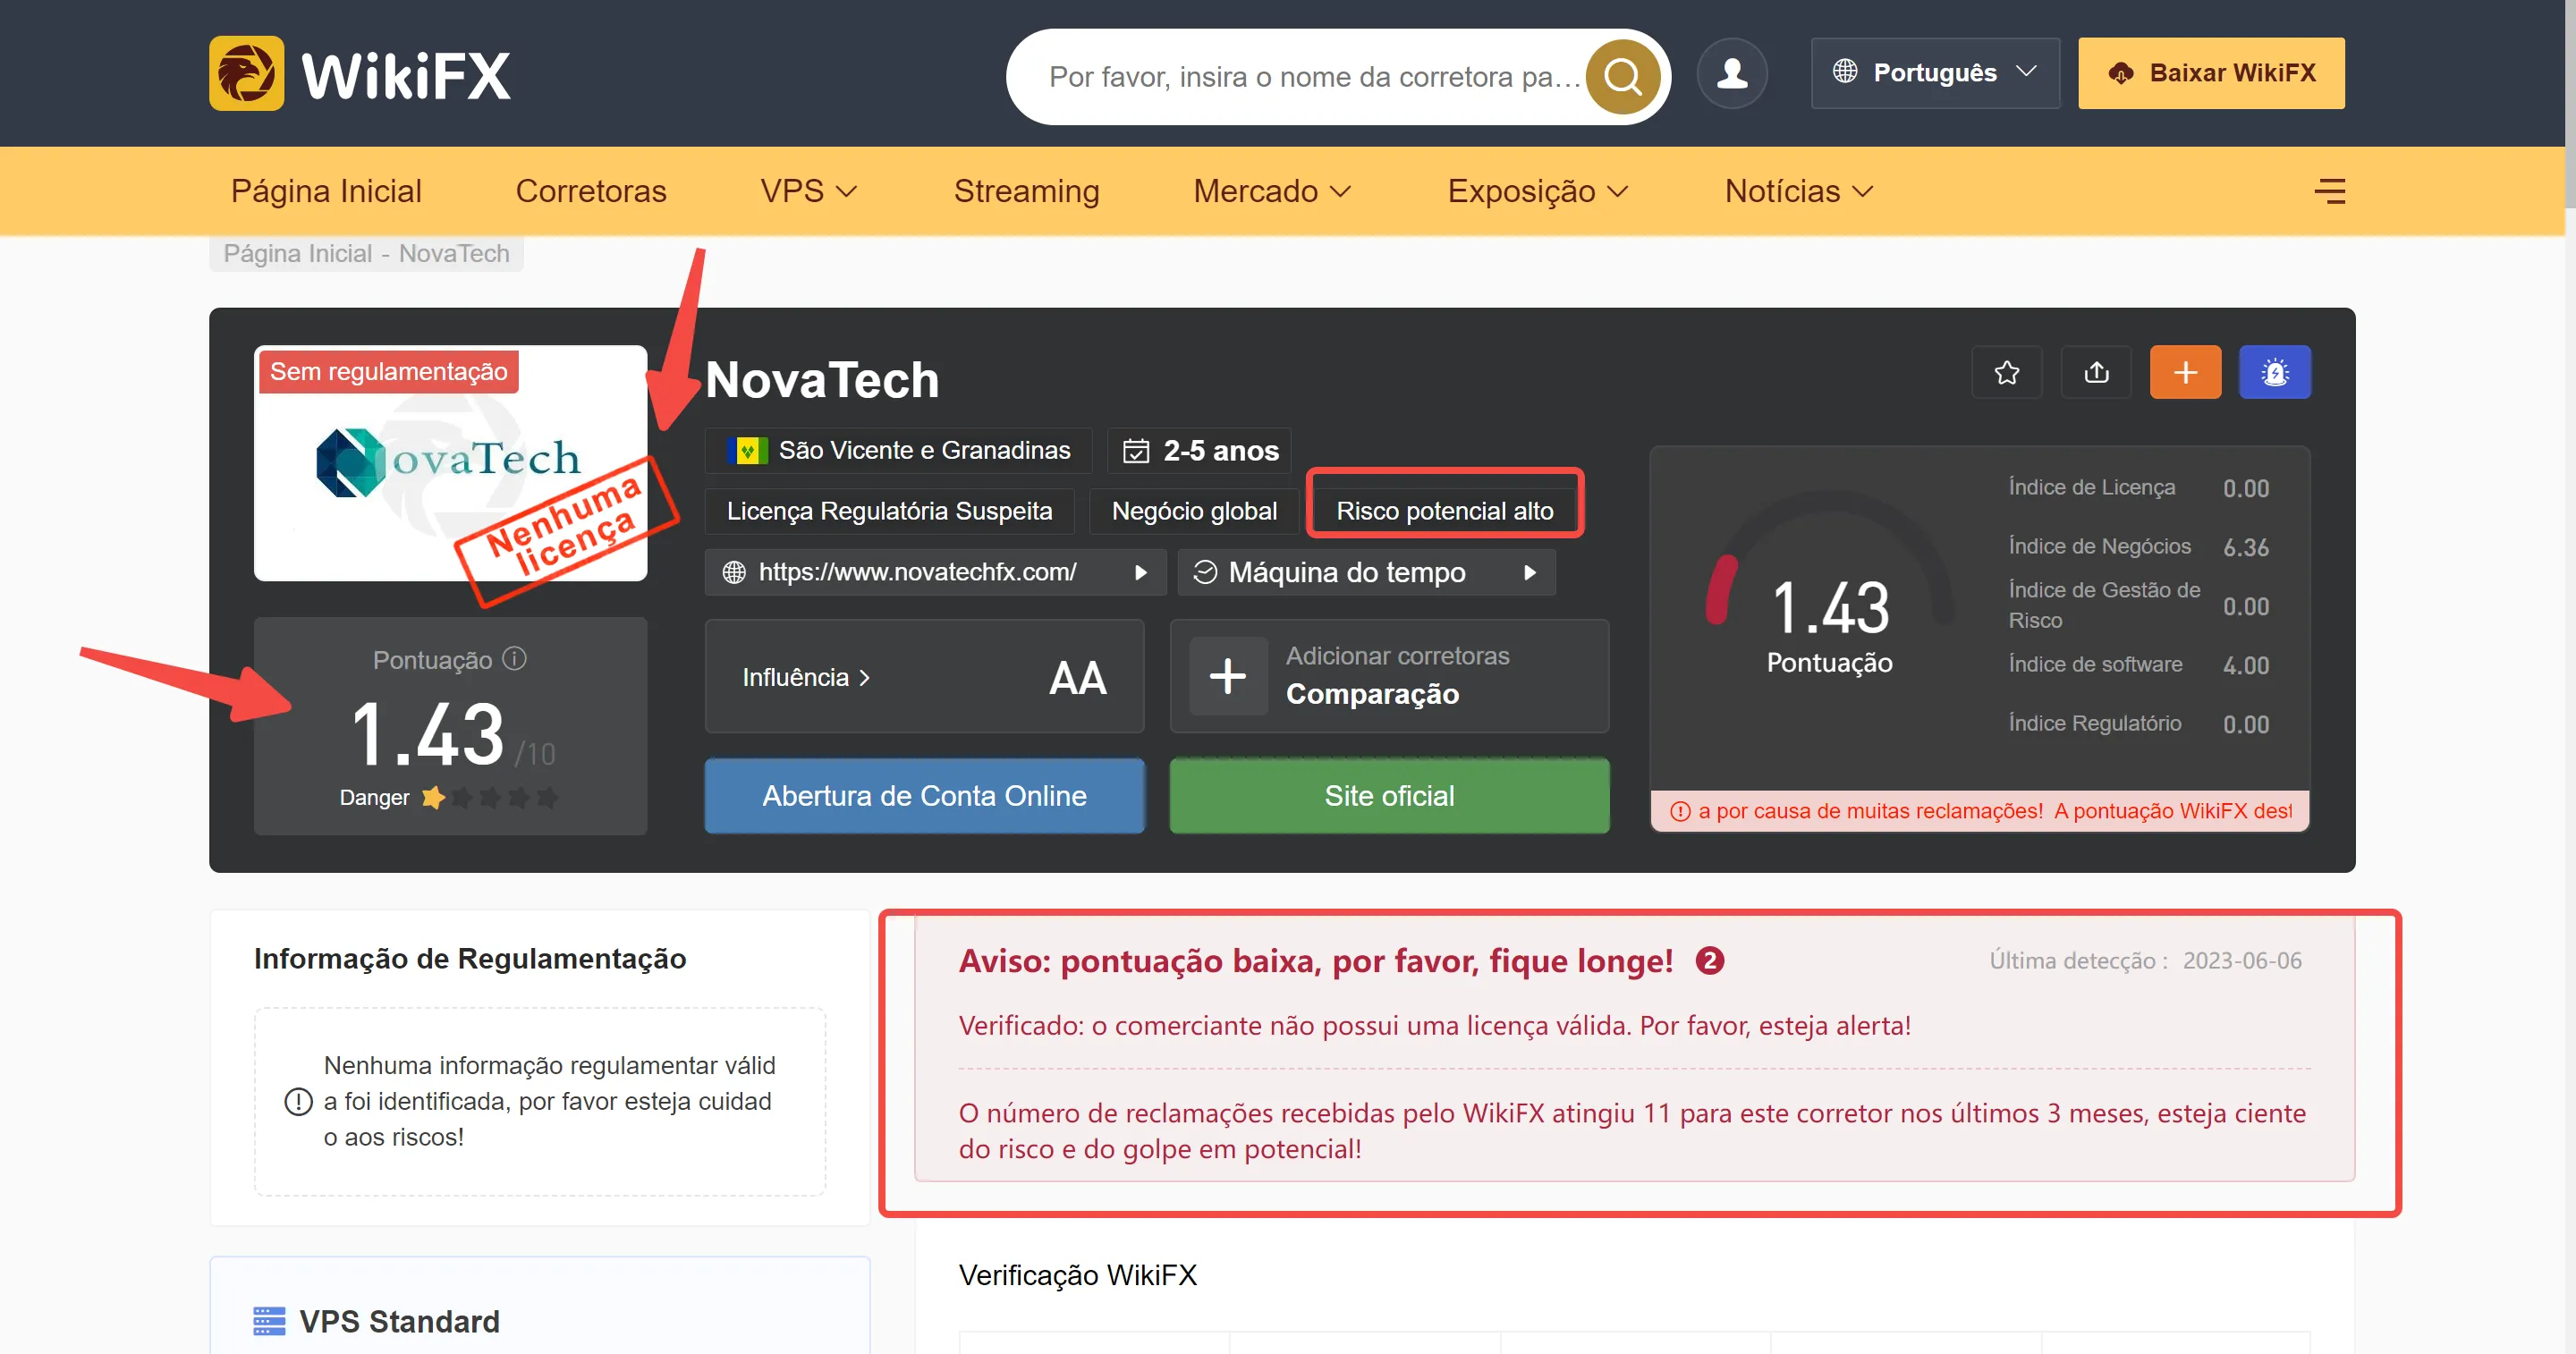Click the Sem regulamentação red label
Screen dimensions: 2576x1354
coord(388,372)
